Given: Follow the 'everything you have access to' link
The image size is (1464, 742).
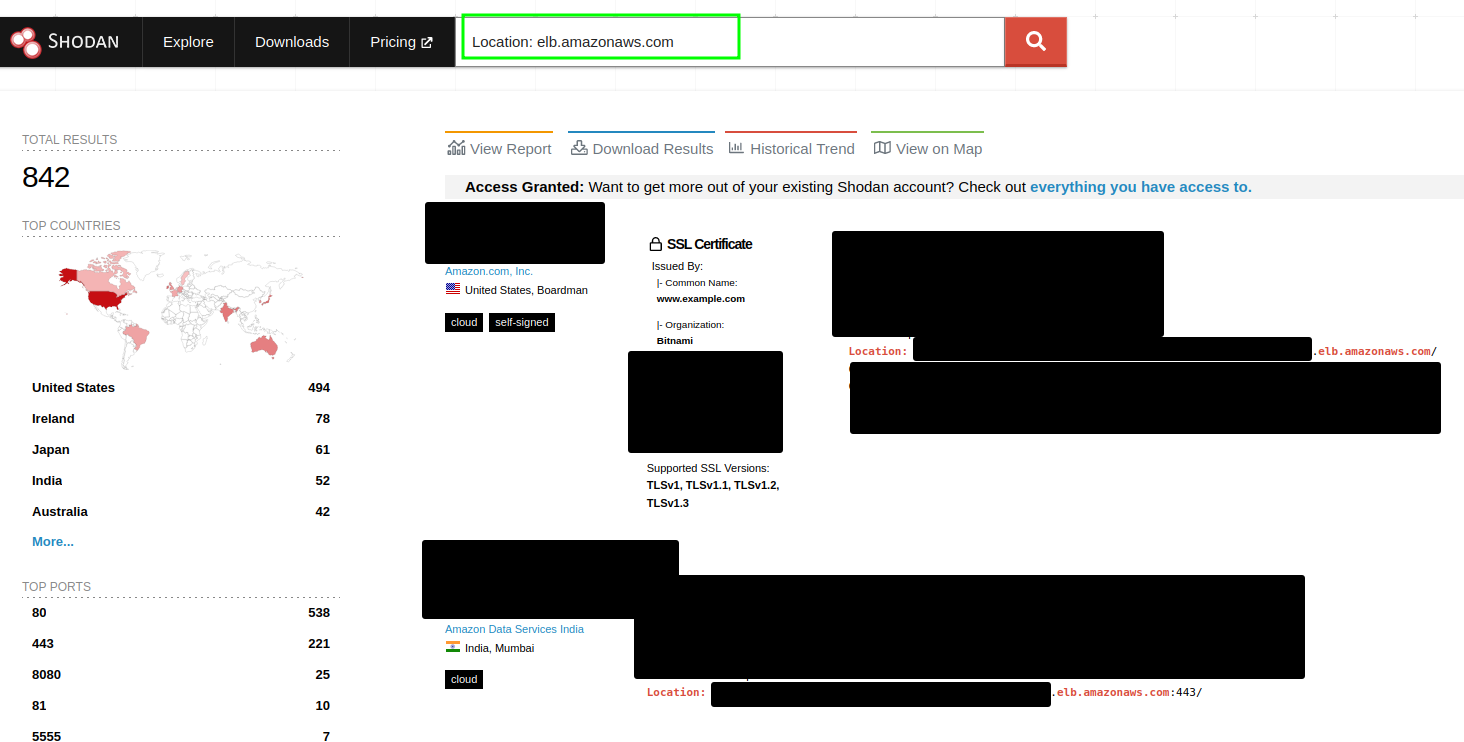Looking at the screenshot, I should pos(1140,186).
